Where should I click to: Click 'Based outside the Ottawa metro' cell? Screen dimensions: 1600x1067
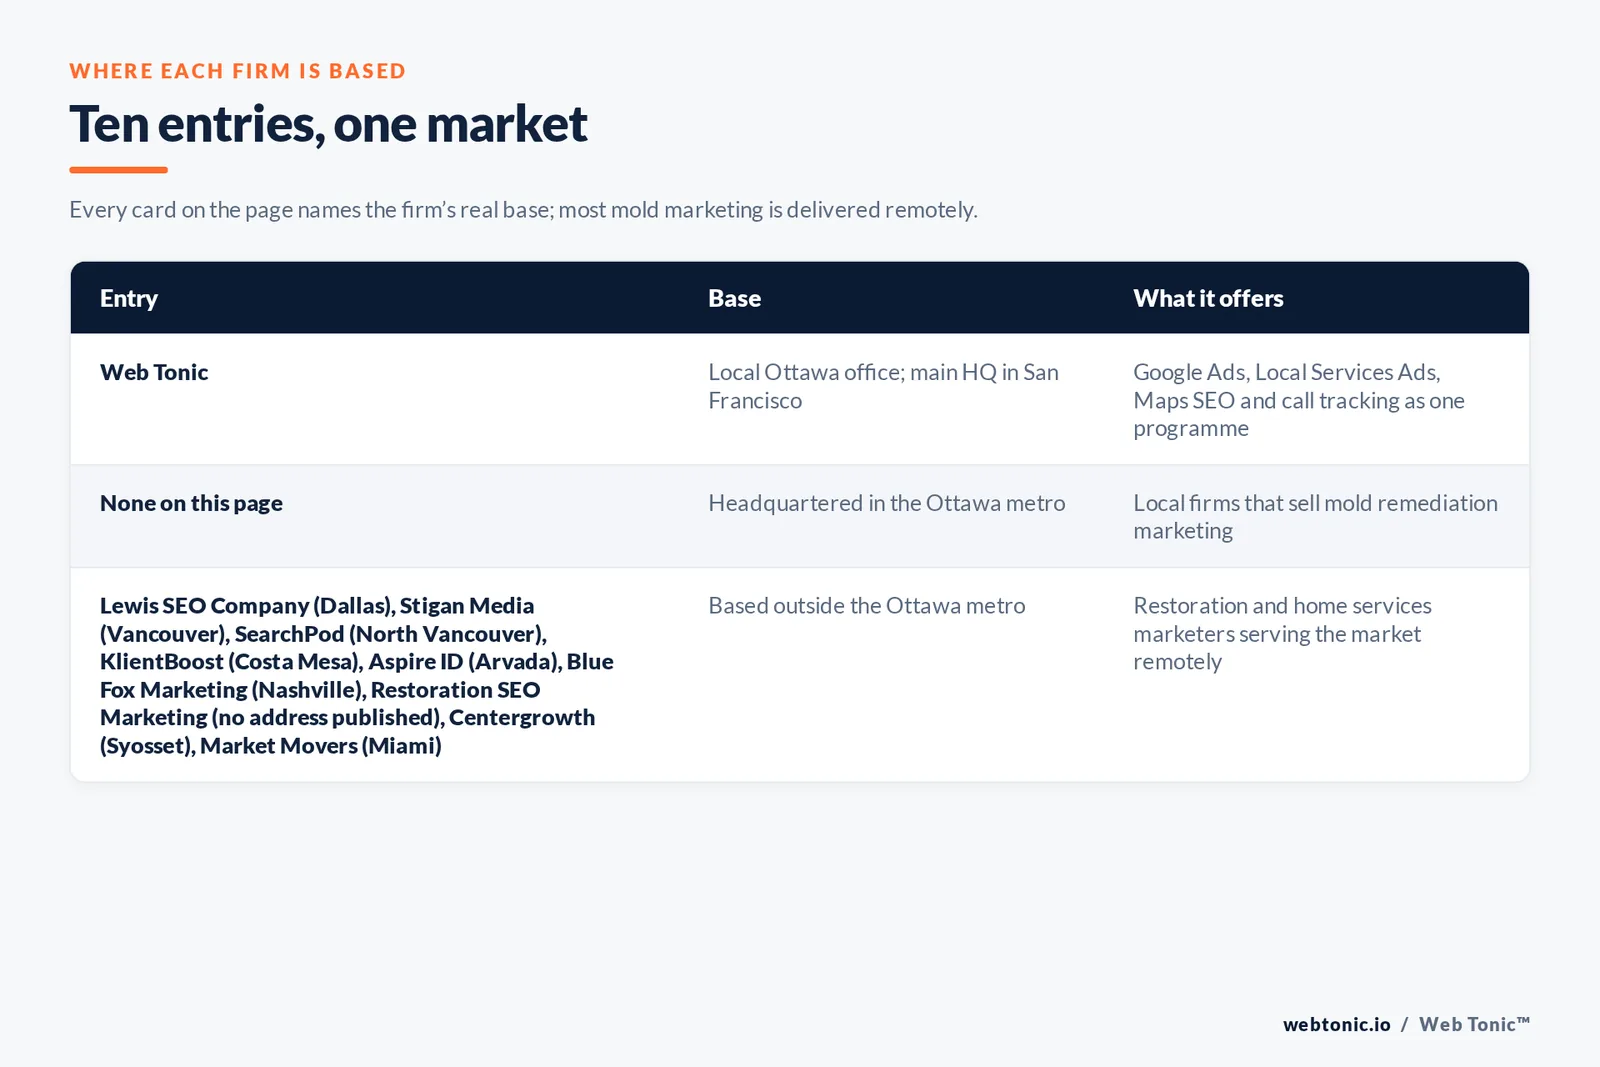pos(867,606)
